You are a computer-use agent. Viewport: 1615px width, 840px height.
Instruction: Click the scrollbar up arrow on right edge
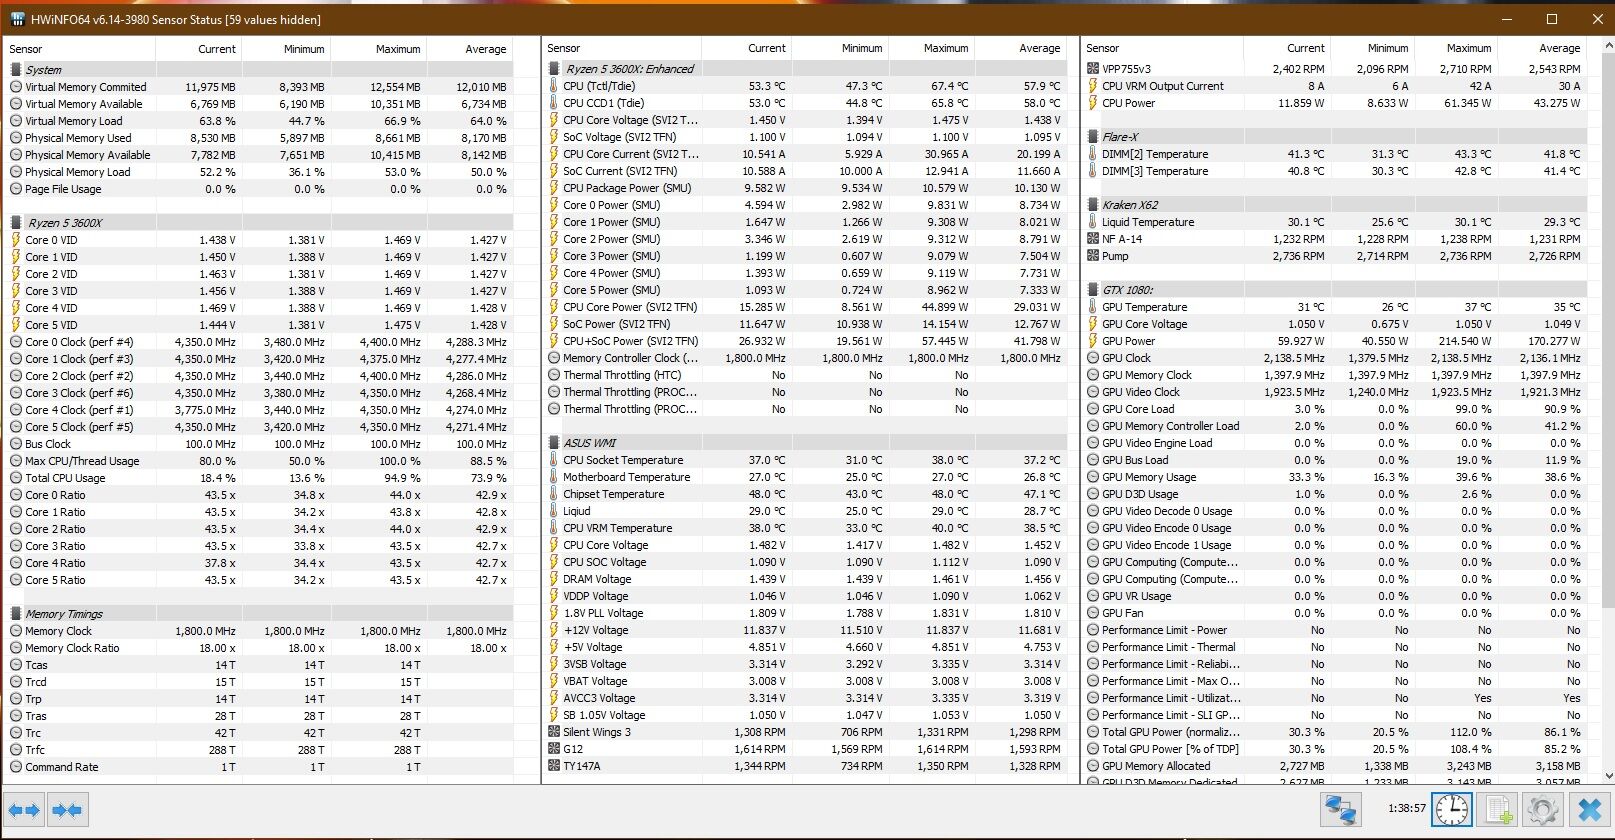(x=1606, y=47)
